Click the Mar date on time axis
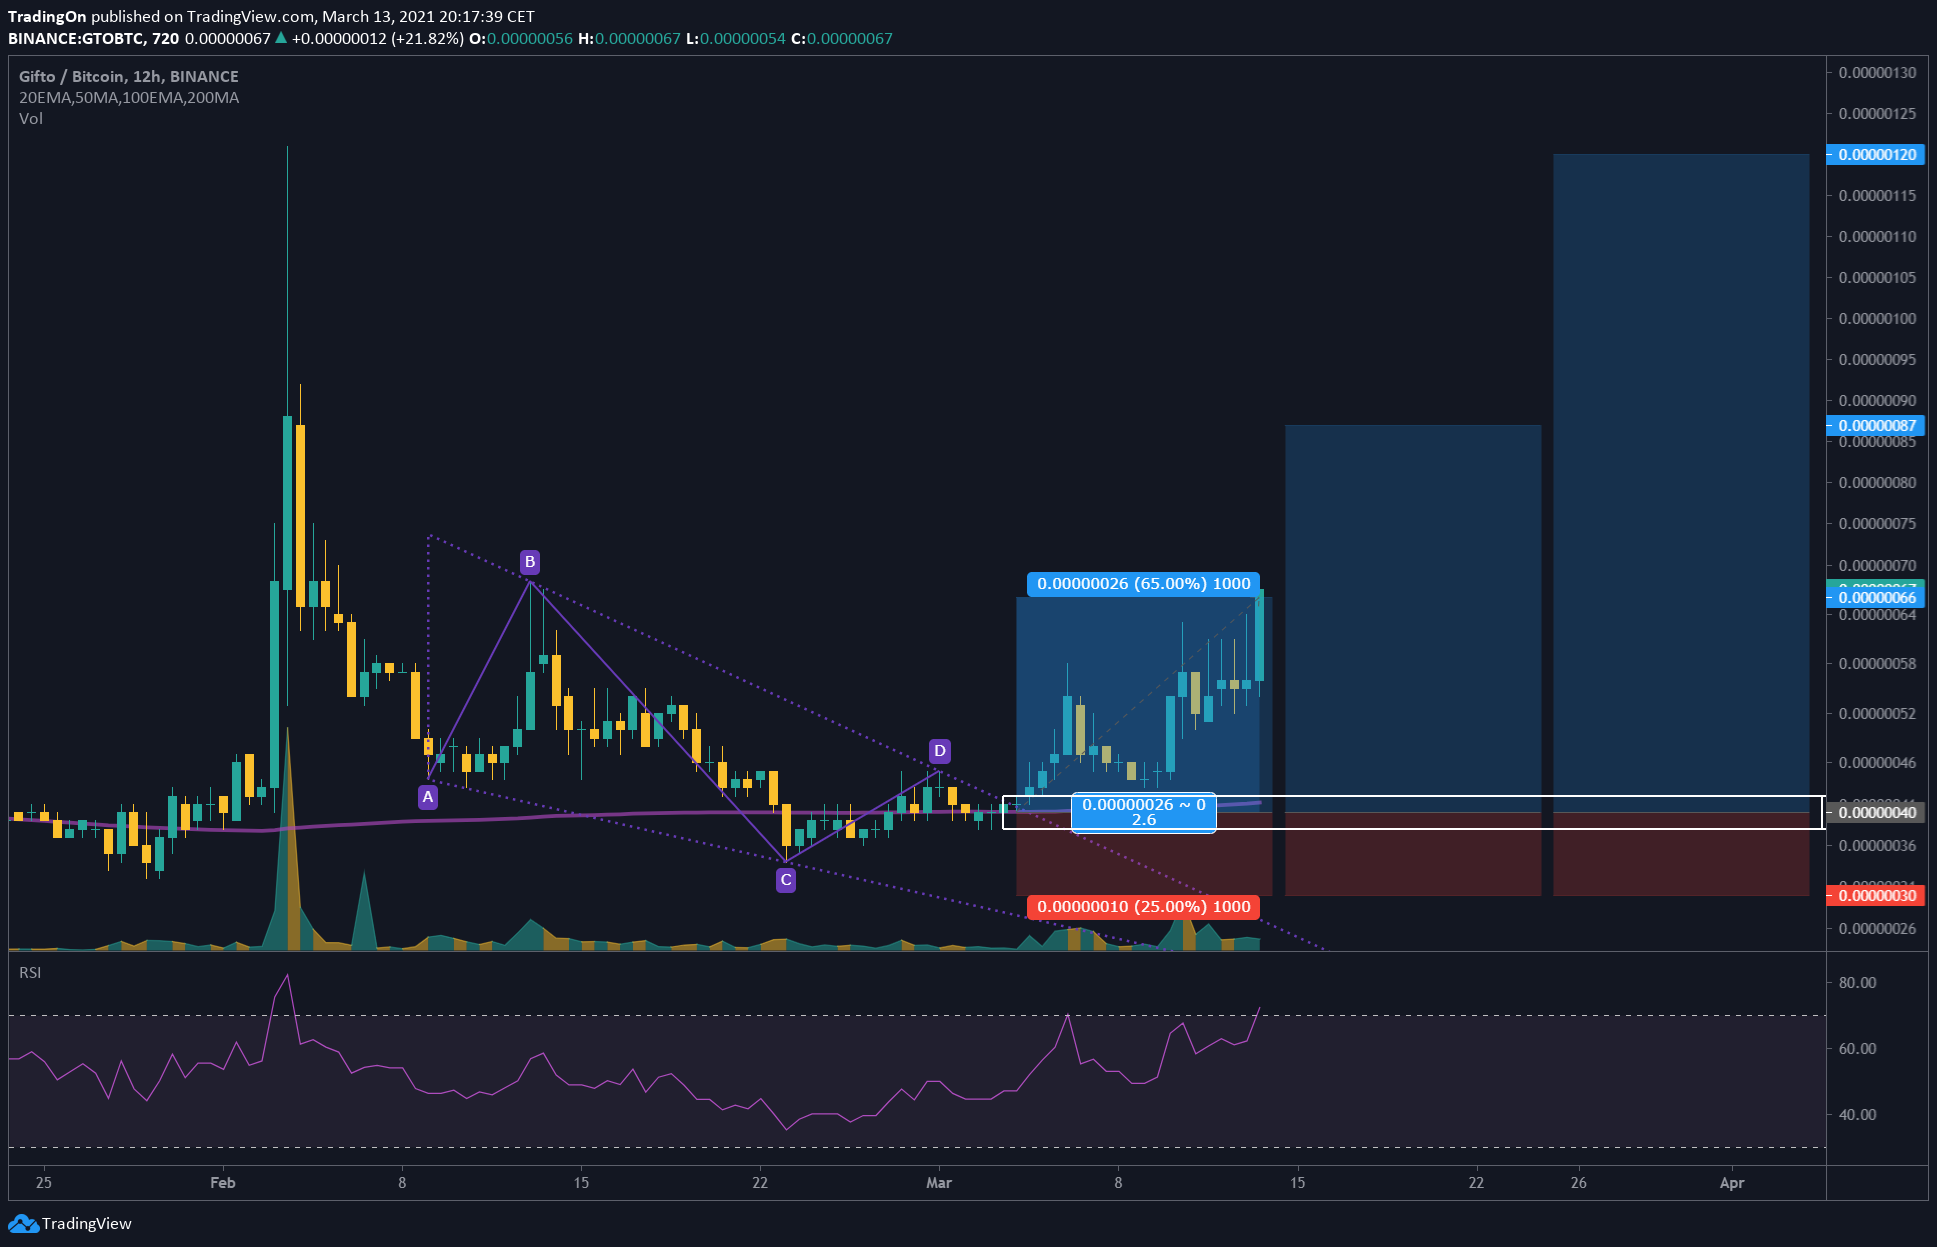Image resolution: width=1937 pixels, height=1247 pixels. click(939, 1182)
